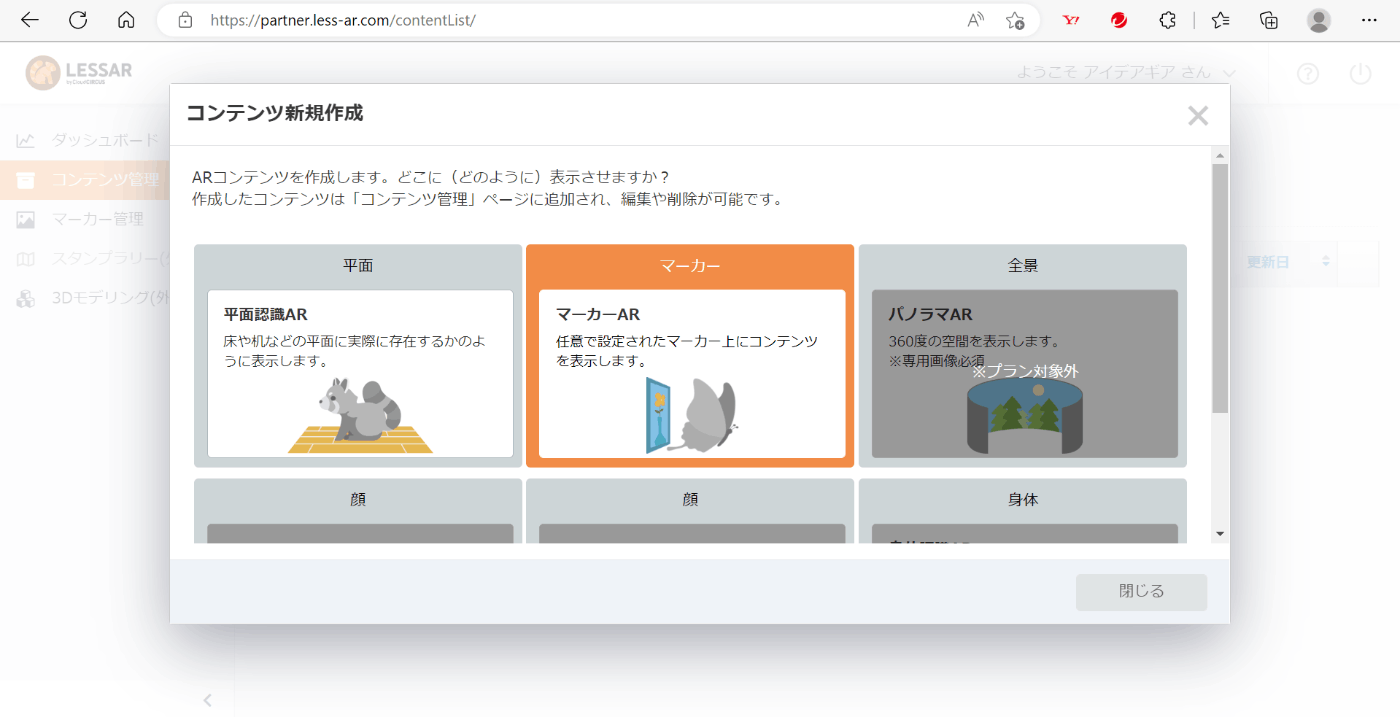Viewport: 1400px width, 717px height.
Task: Open マーカー管理 in the sidebar
Action: pyautogui.click(x=98, y=219)
